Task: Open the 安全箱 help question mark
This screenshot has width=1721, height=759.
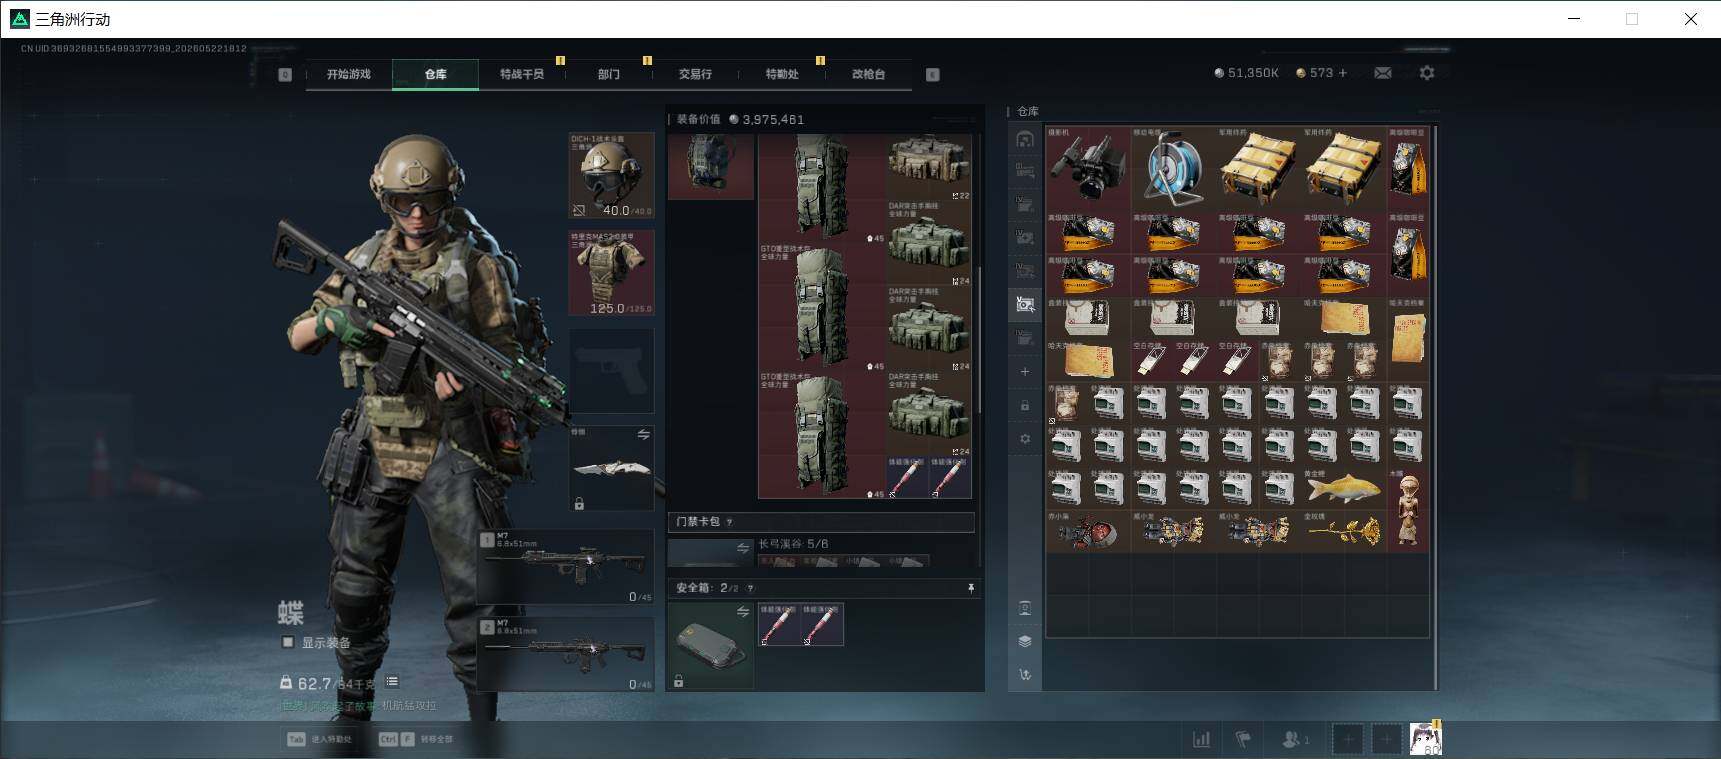Action: (x=750, y=588)
